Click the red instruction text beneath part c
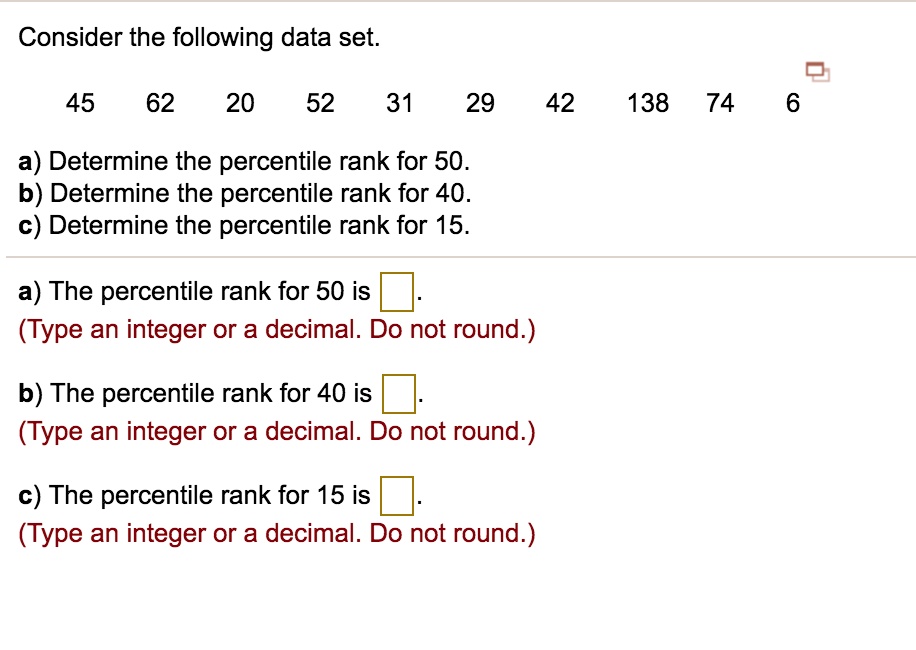916x650 pixels. pos(276,533)
